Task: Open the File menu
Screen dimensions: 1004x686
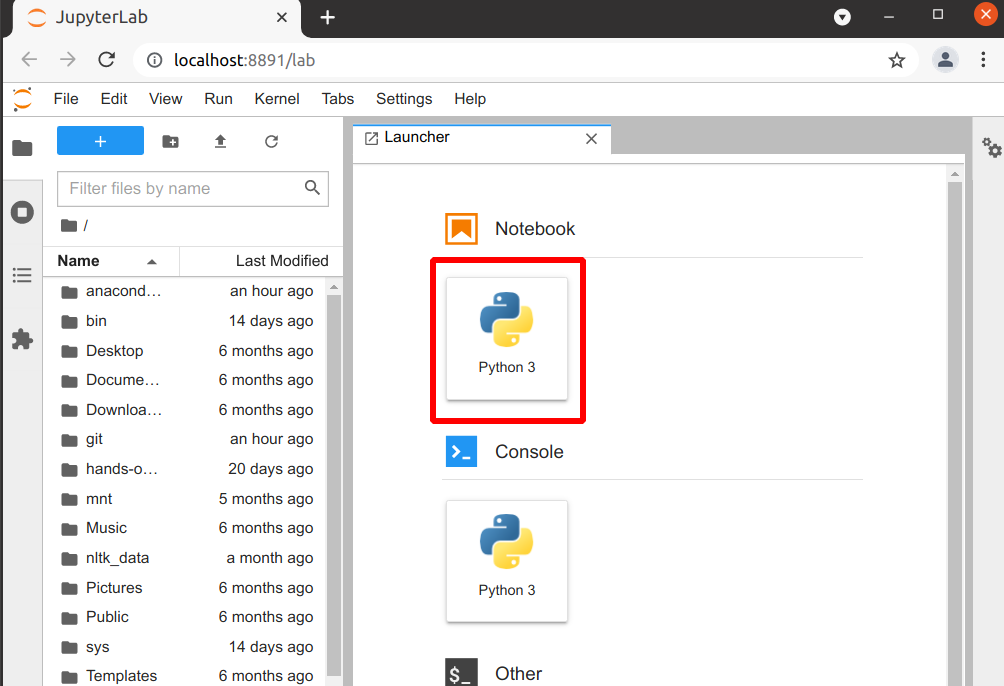Action: 66,99
